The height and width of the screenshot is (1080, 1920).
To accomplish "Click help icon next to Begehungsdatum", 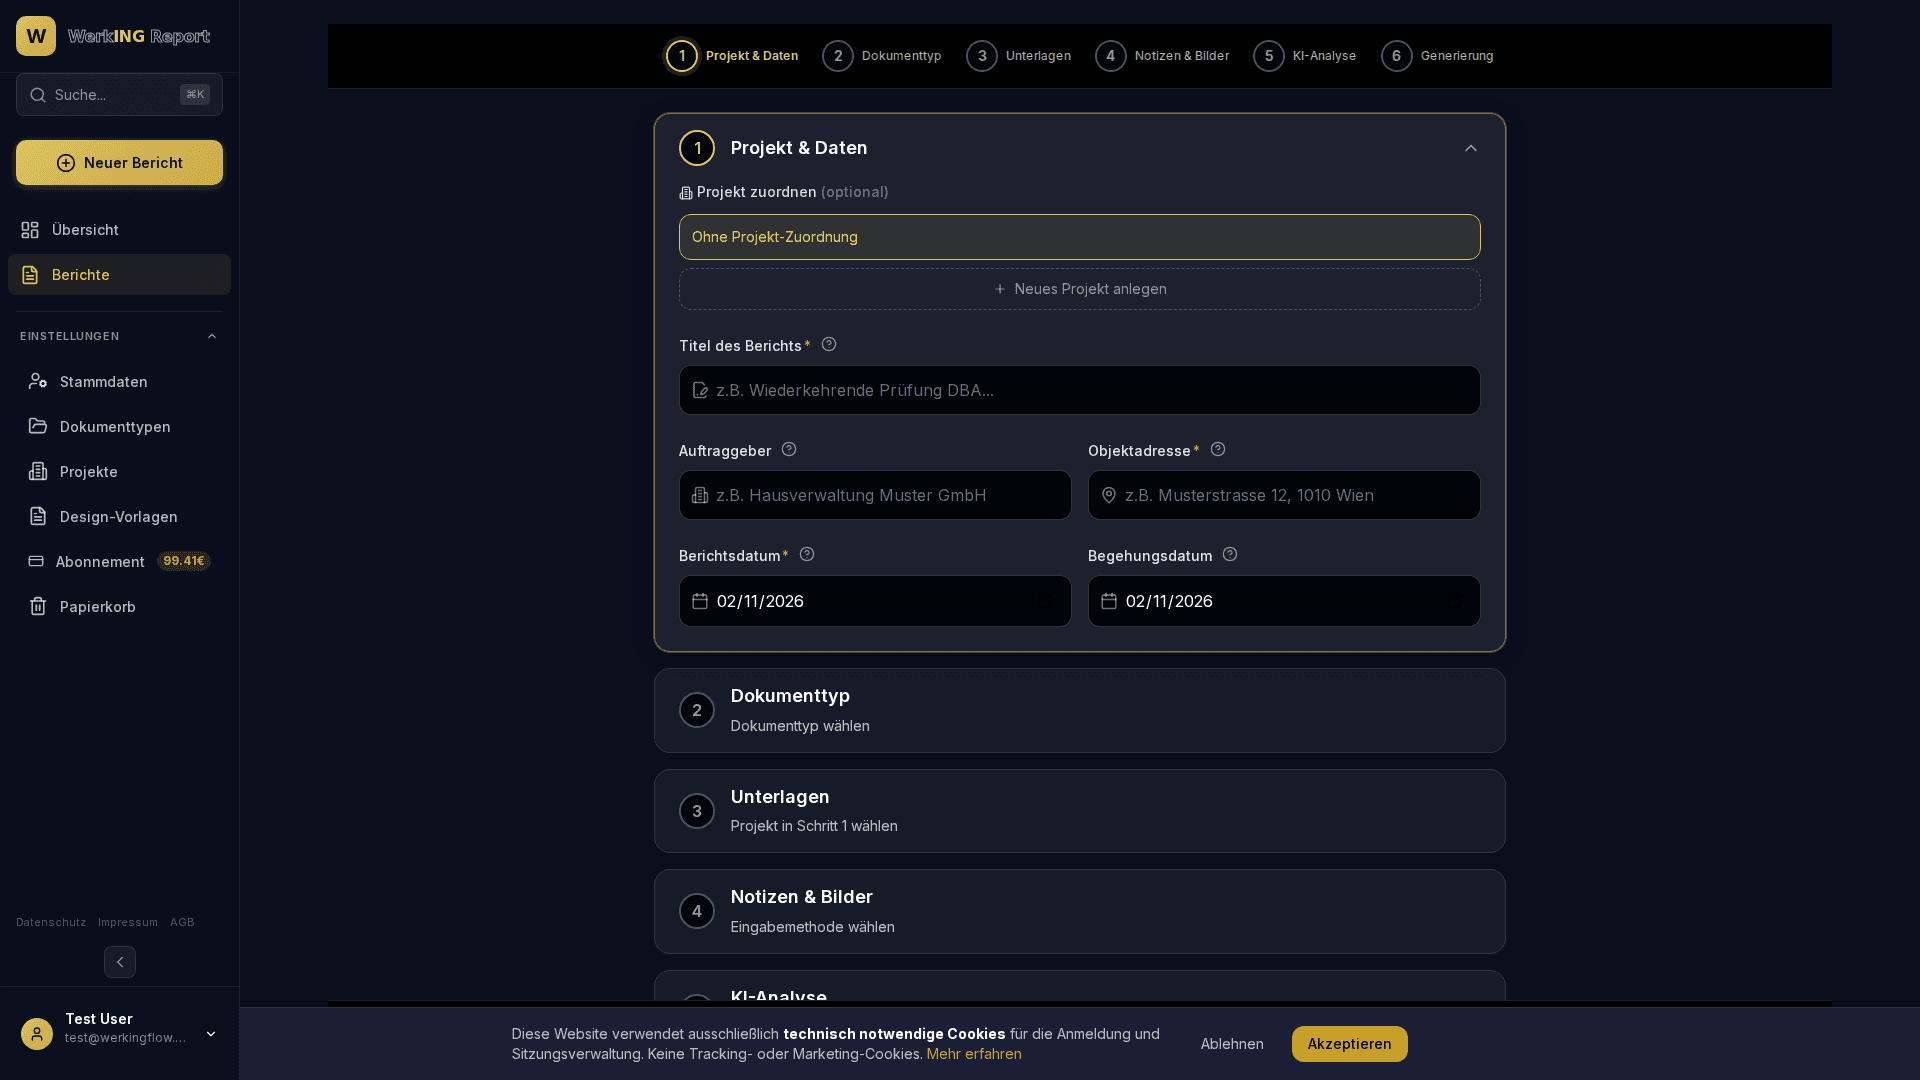I will pyautogui.click(x=1230, y=555).
